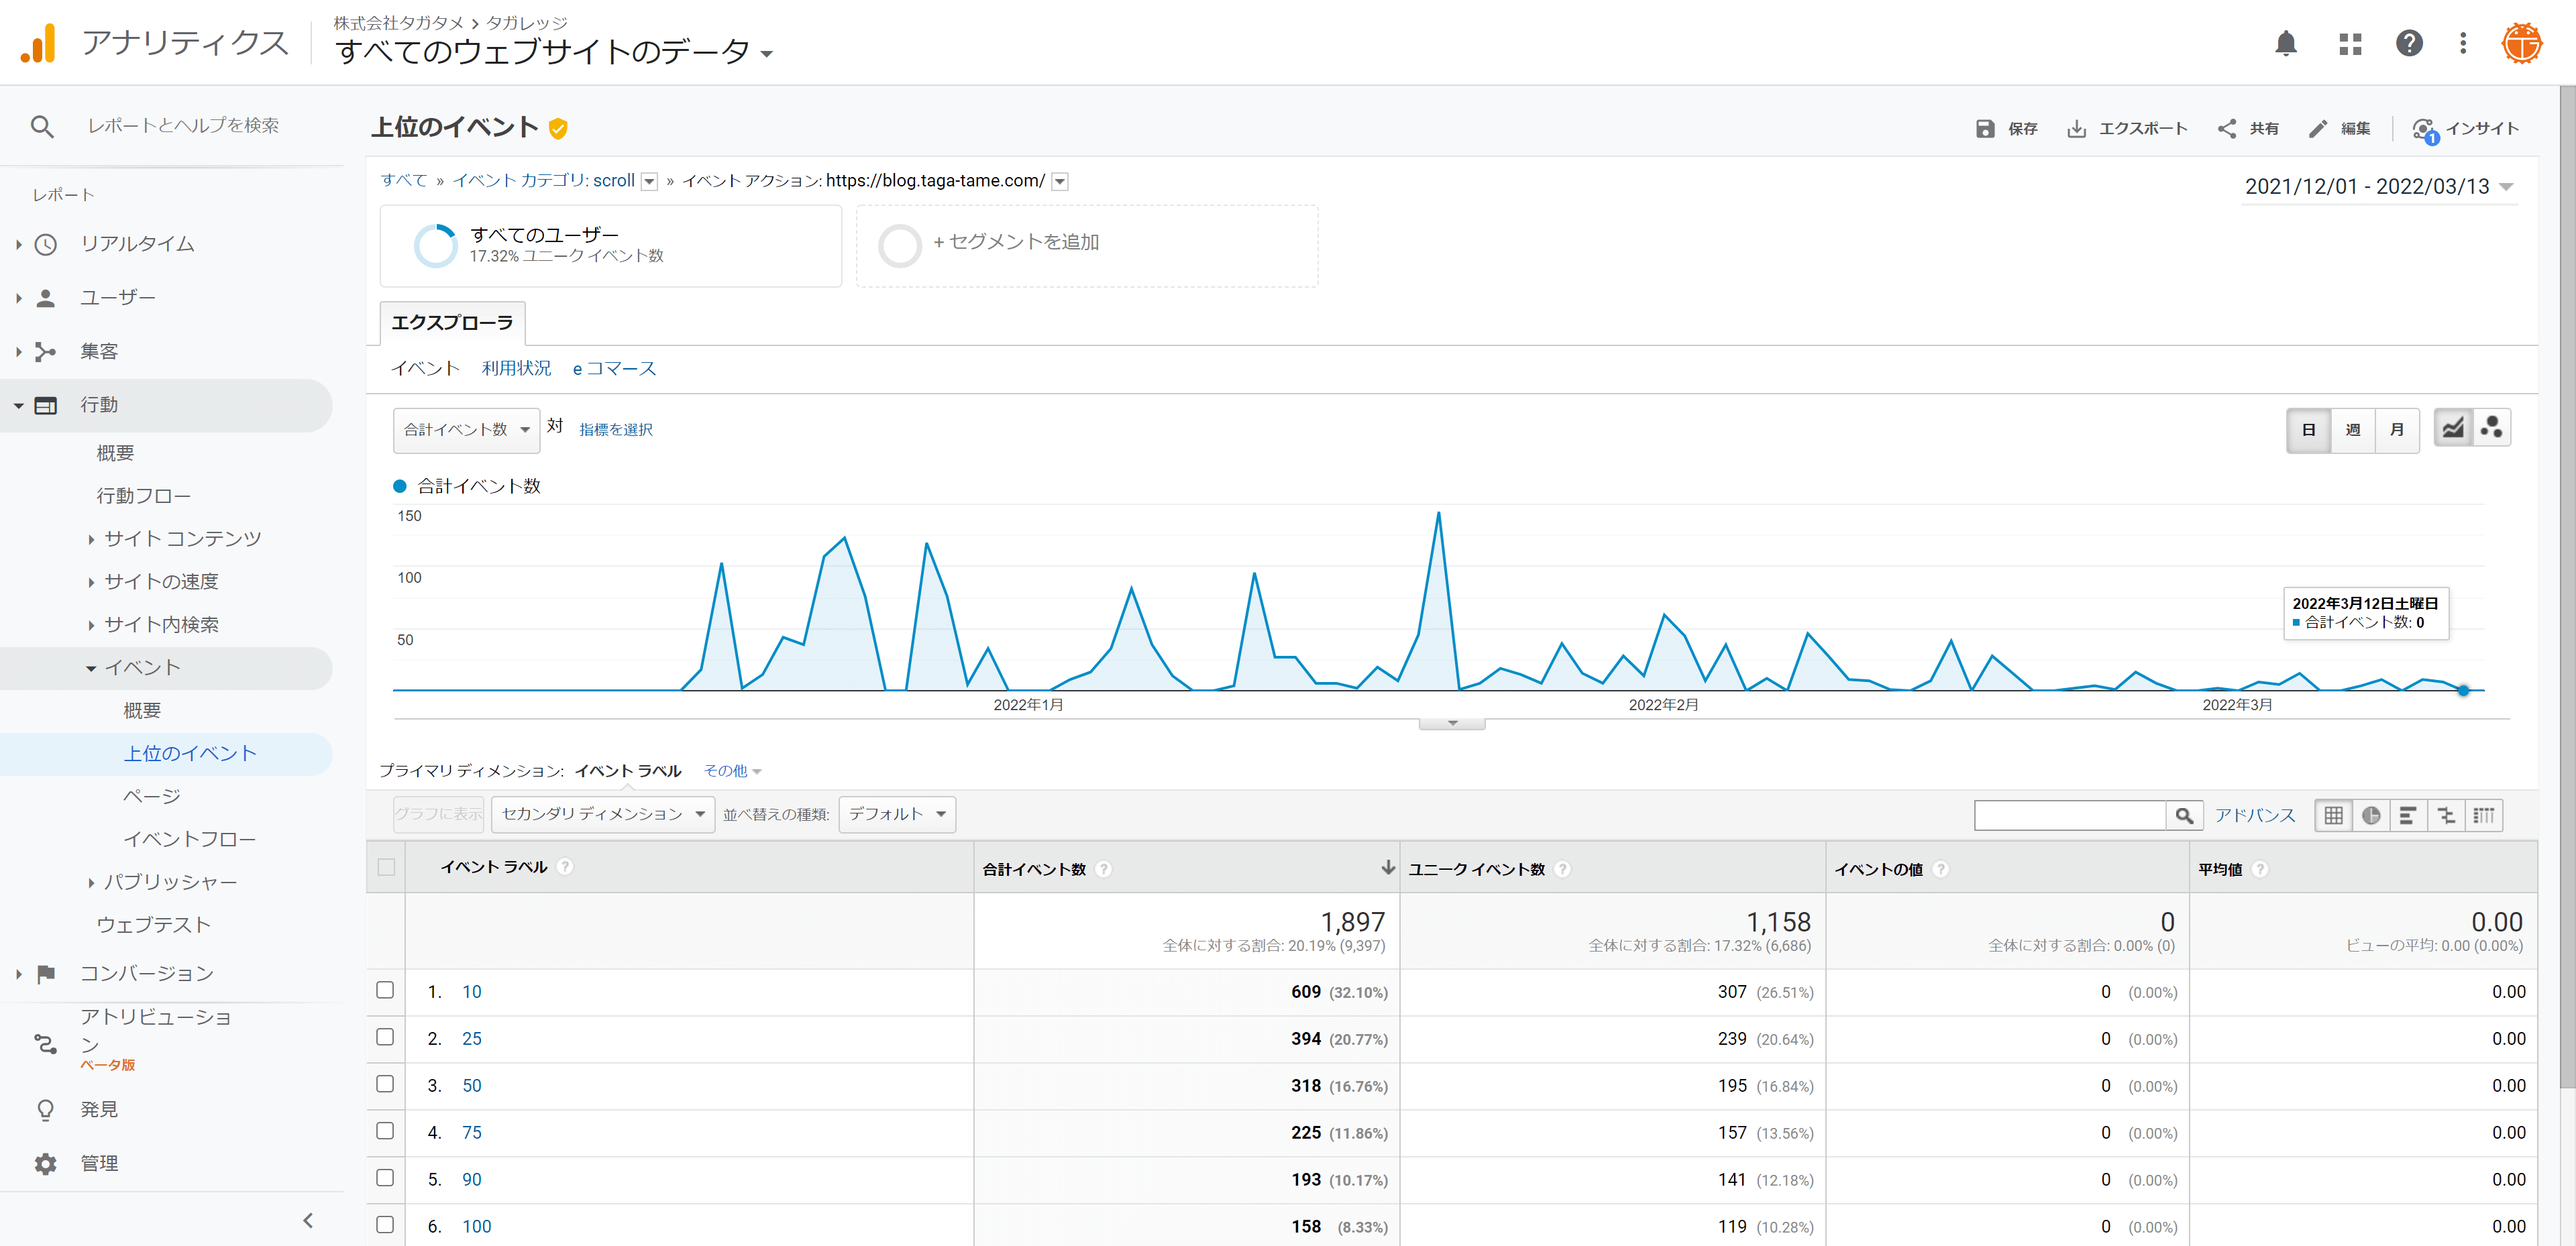Select the comparison view icon

tap(2446, 815)
